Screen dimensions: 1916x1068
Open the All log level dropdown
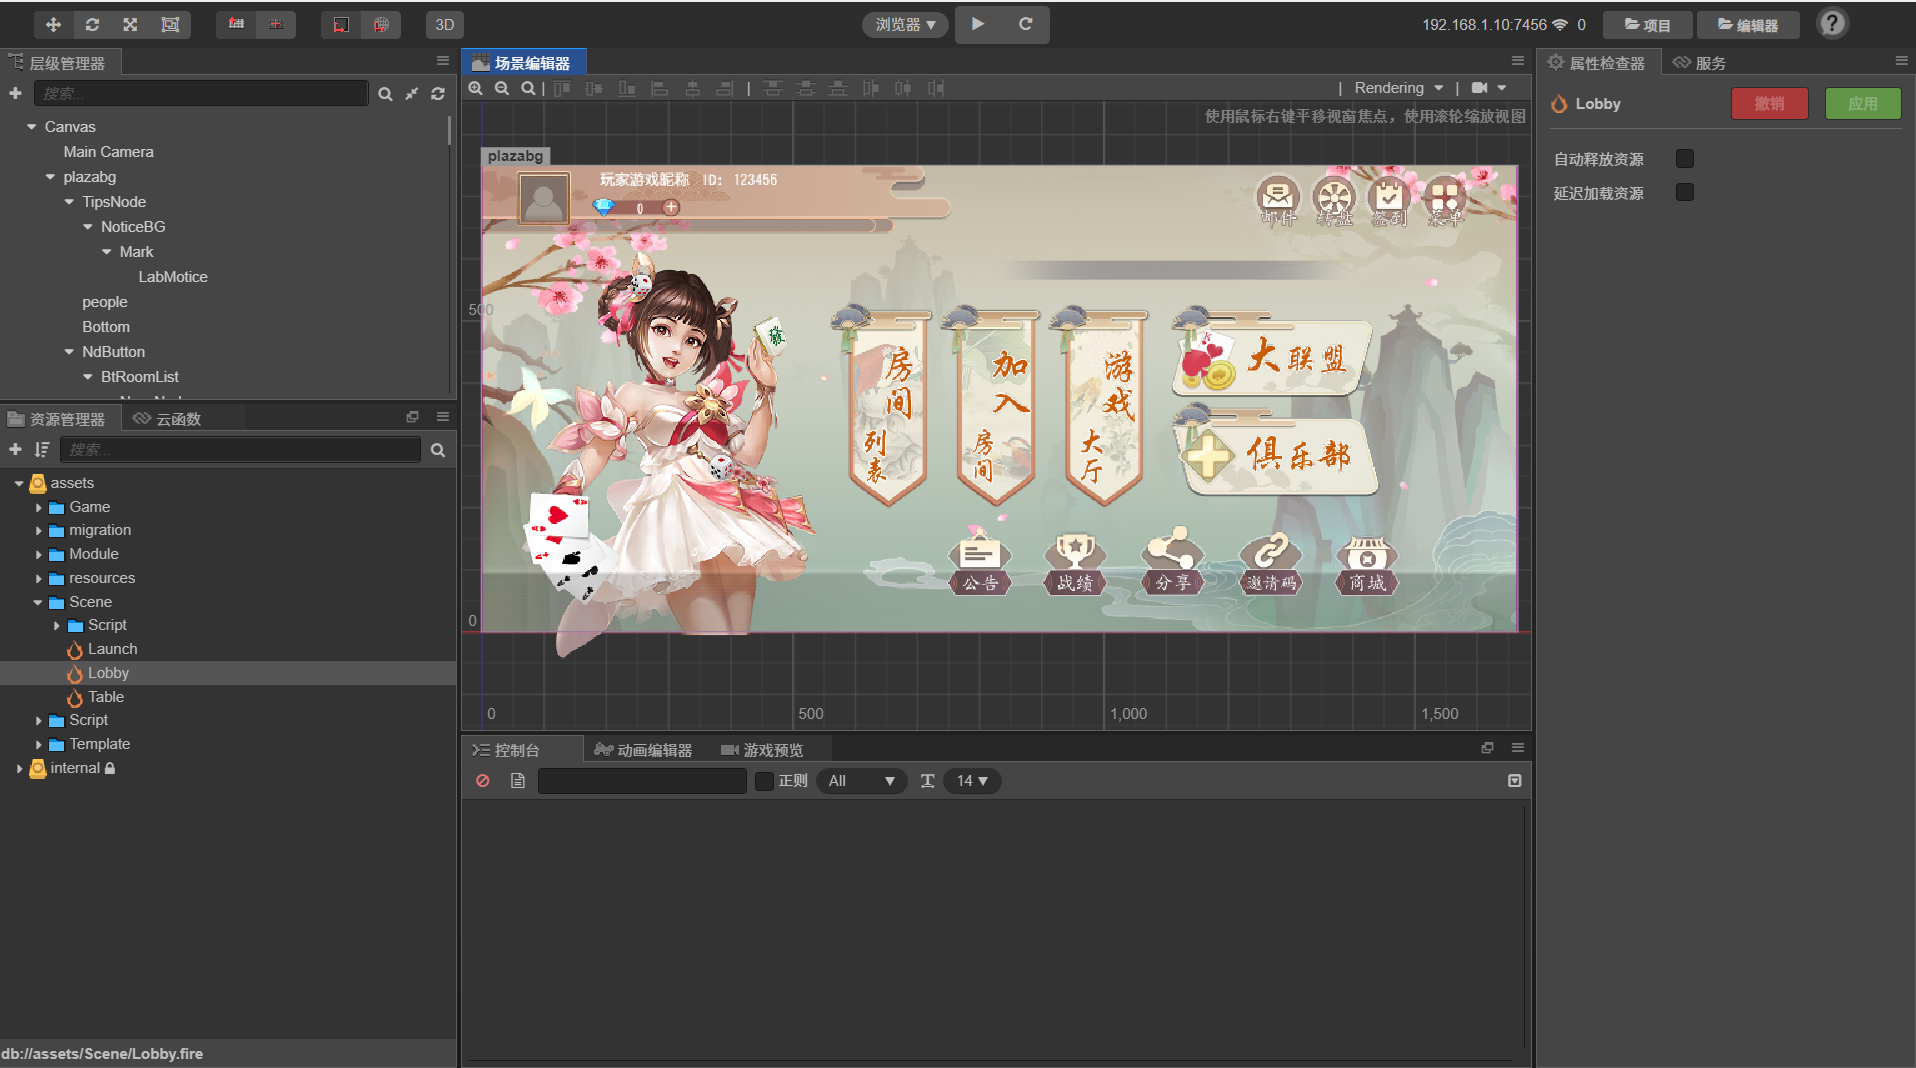tap(861, 781)
